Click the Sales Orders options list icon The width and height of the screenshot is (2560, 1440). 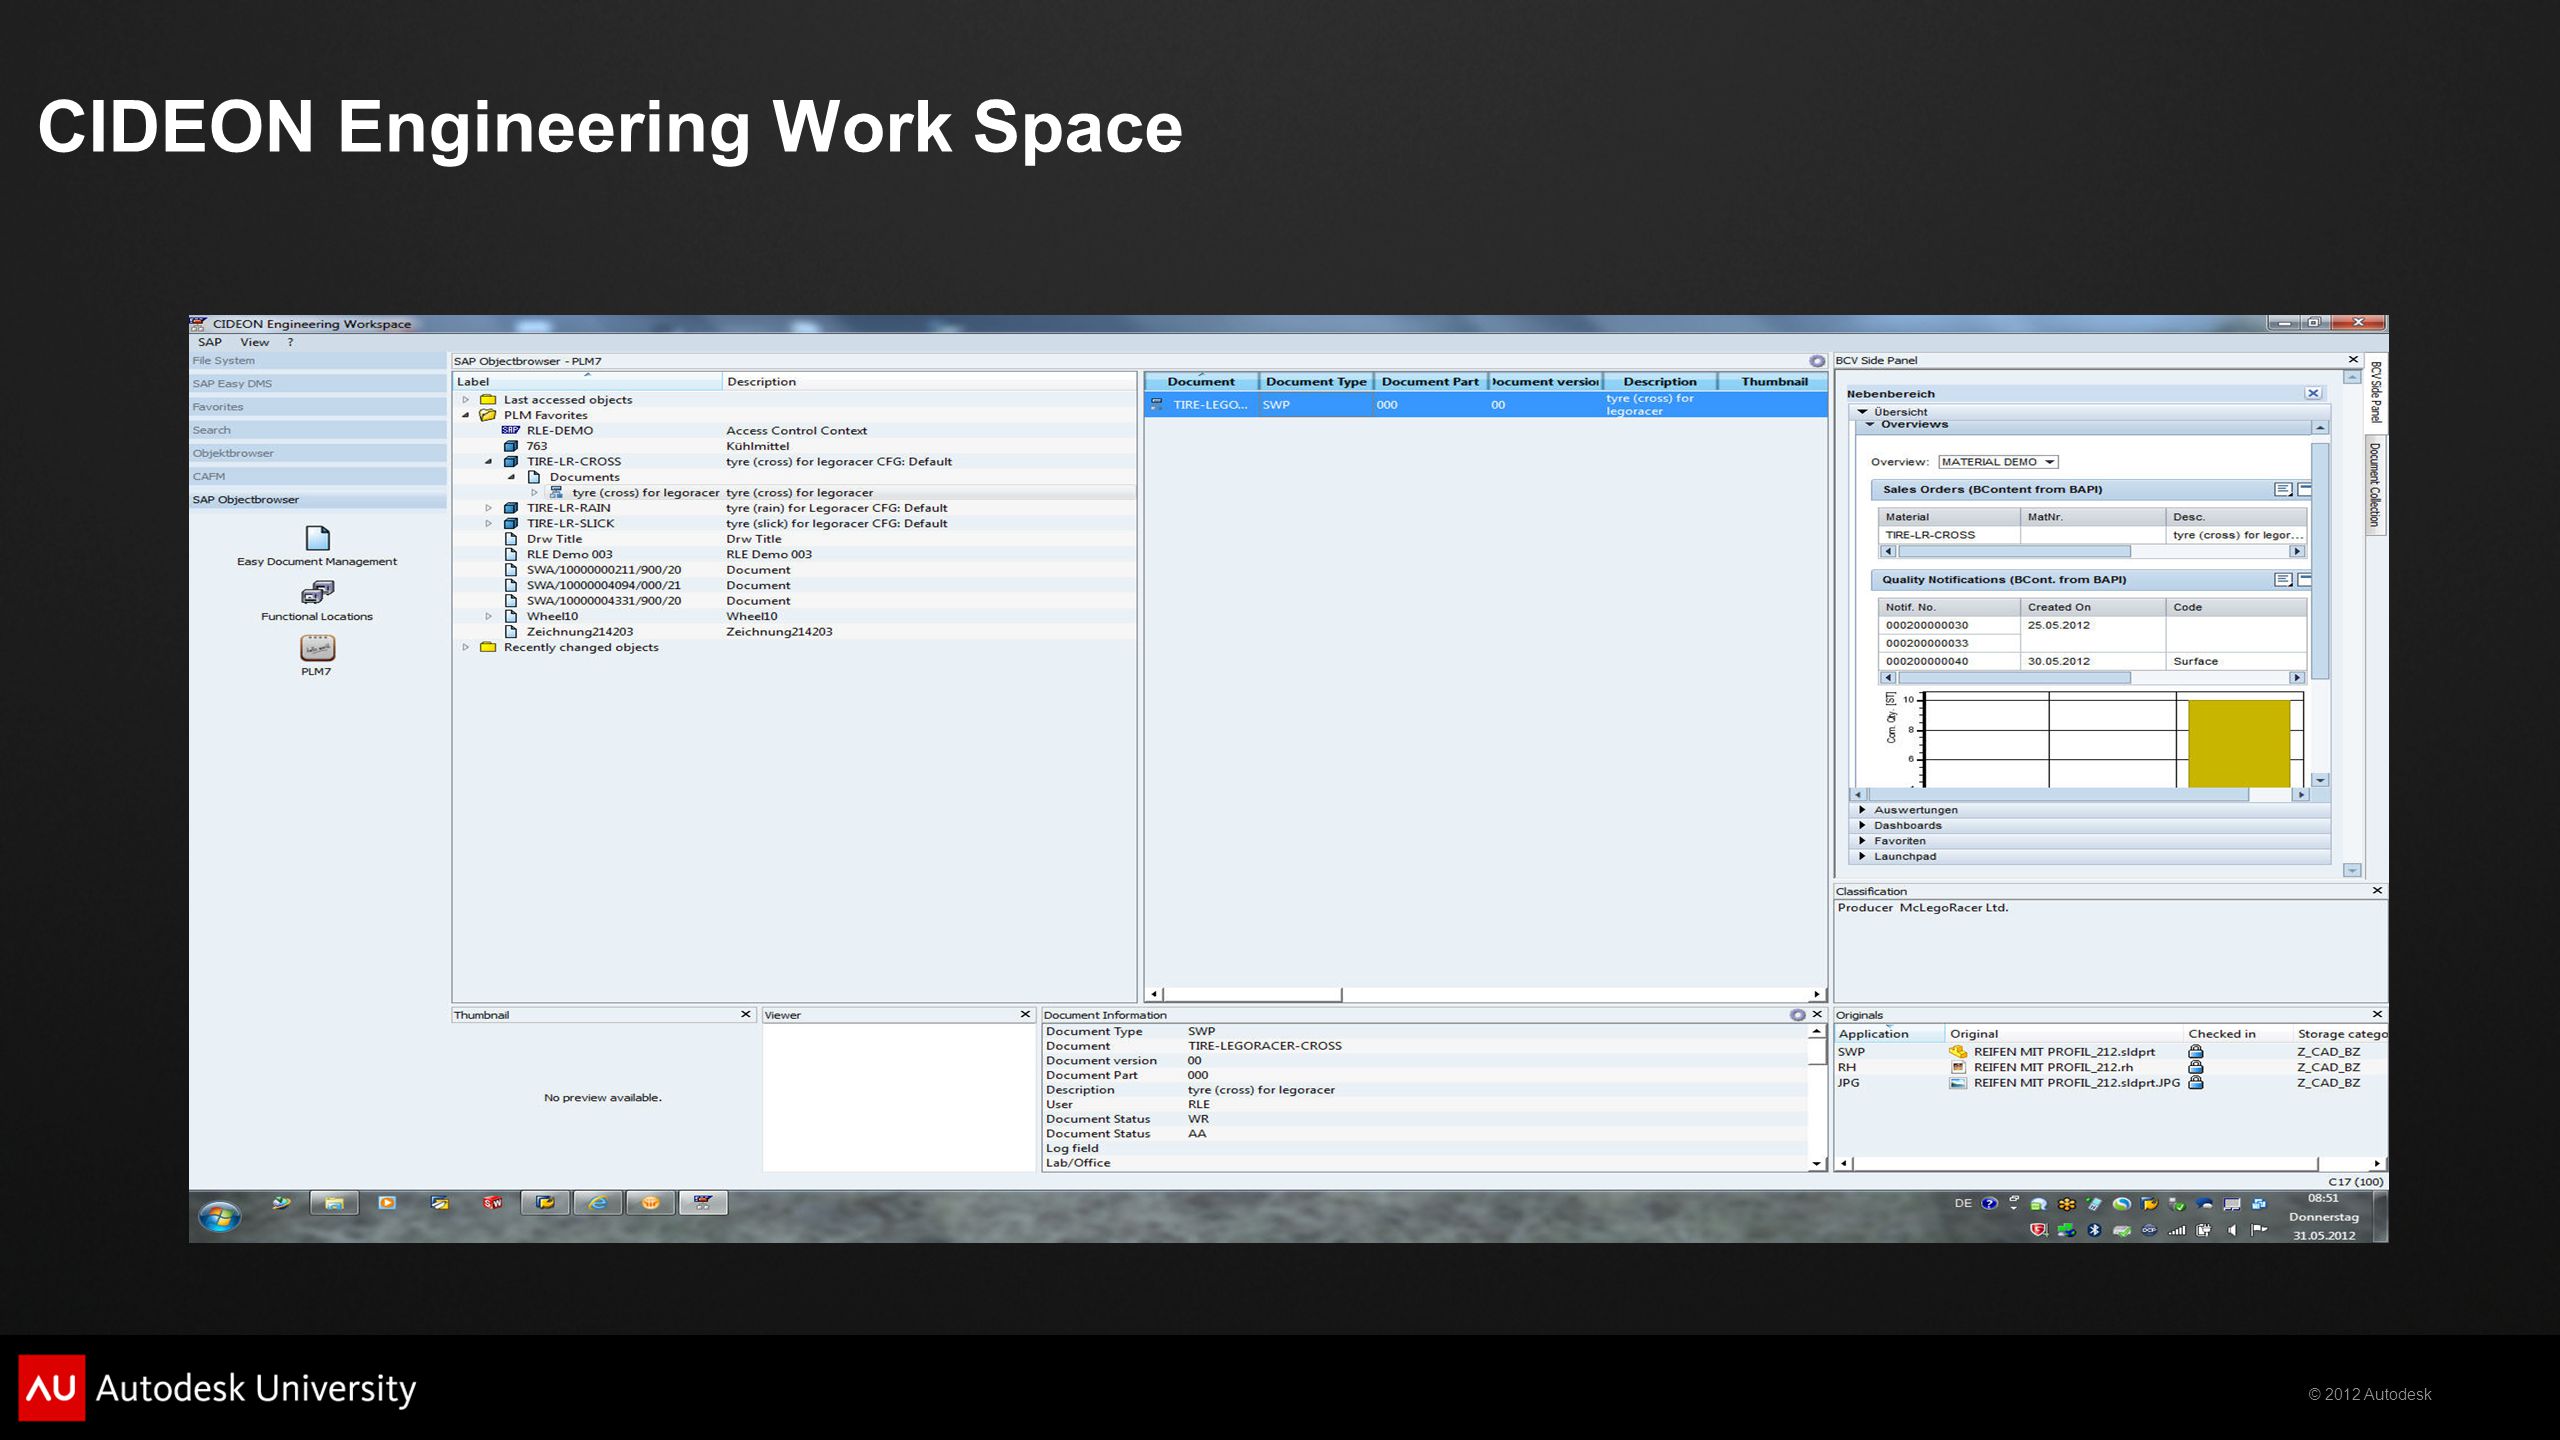pyautogui.click(x=2283, y=489)
